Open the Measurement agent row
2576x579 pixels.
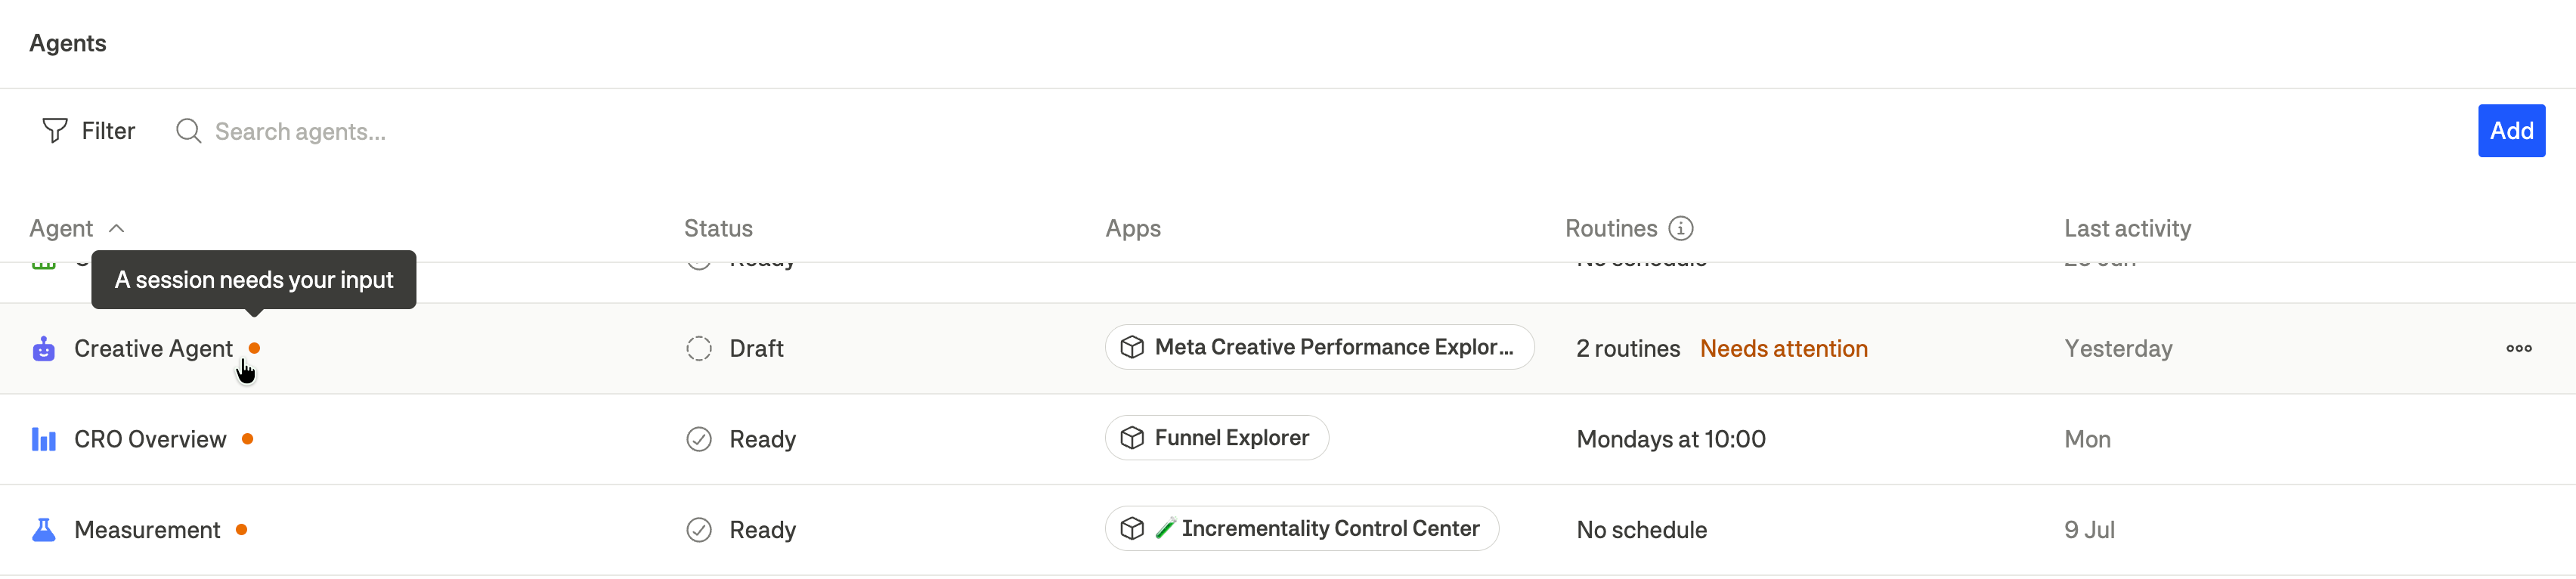[1288, 530]
